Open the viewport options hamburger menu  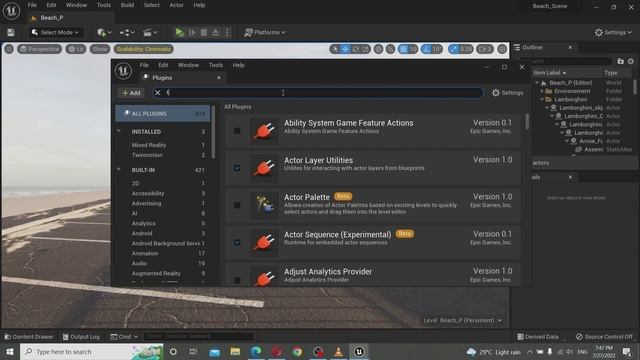pos(9,49)
